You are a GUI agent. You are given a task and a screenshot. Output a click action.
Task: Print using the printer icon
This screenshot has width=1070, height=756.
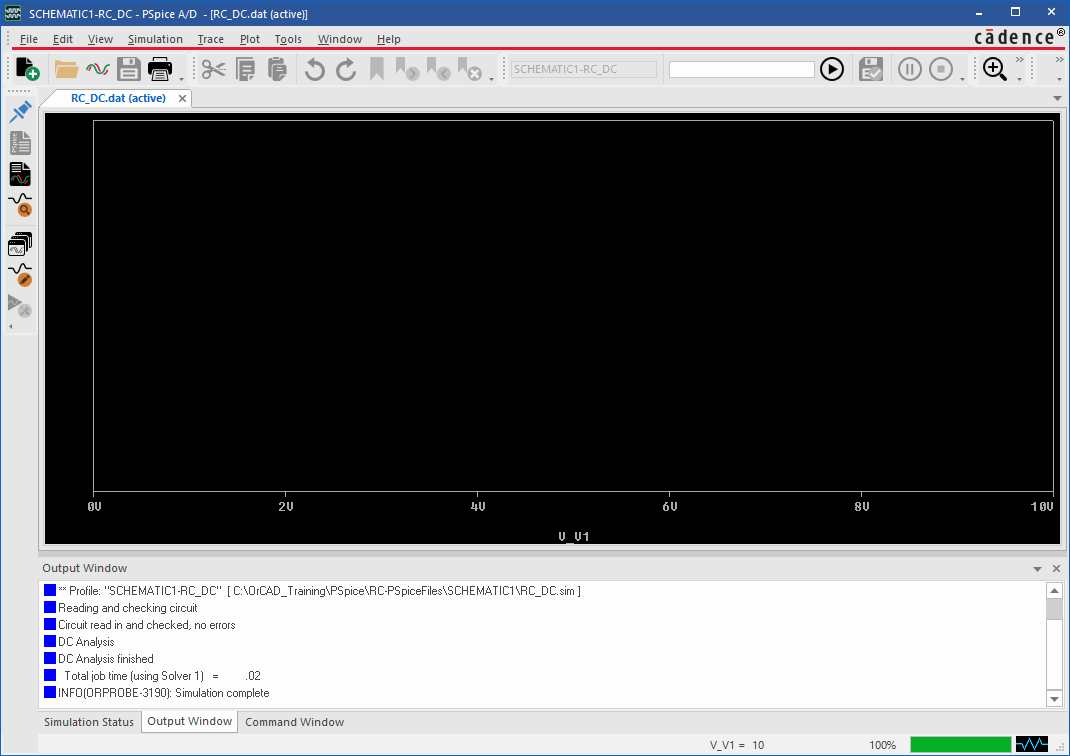click(160, 69)
